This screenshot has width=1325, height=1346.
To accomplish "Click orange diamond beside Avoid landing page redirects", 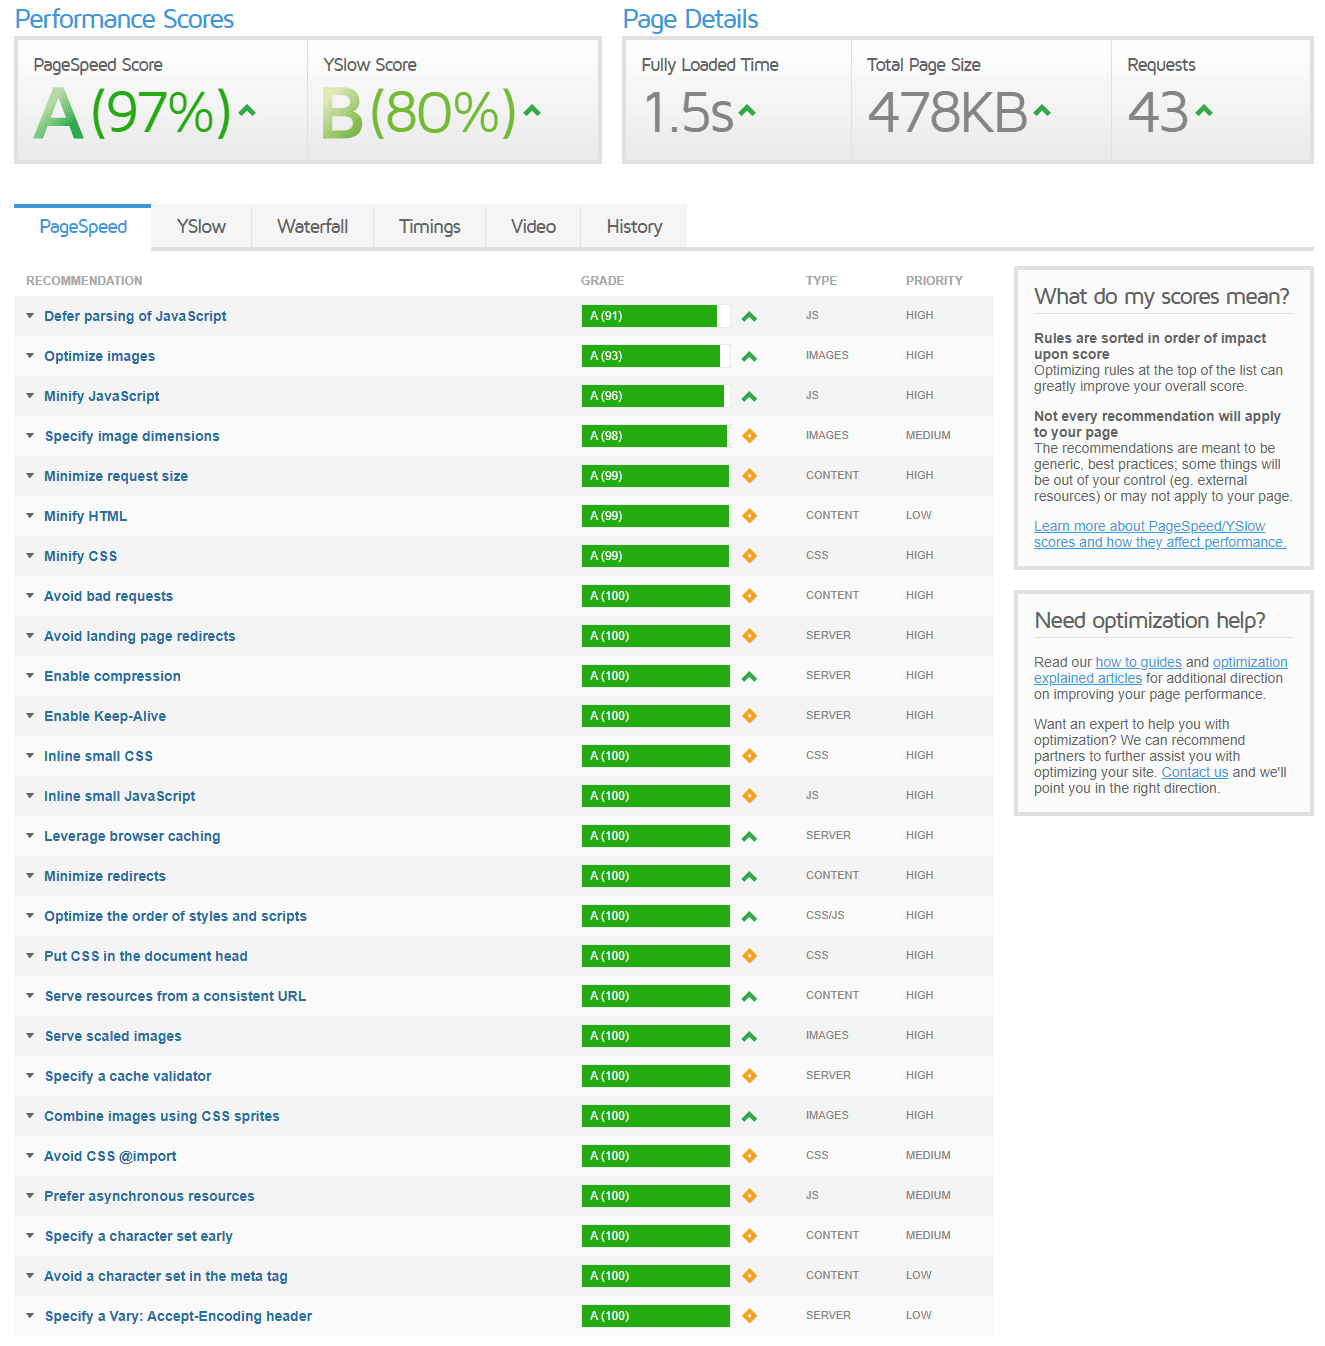I will pyautogui.click(x=749, y=636).
